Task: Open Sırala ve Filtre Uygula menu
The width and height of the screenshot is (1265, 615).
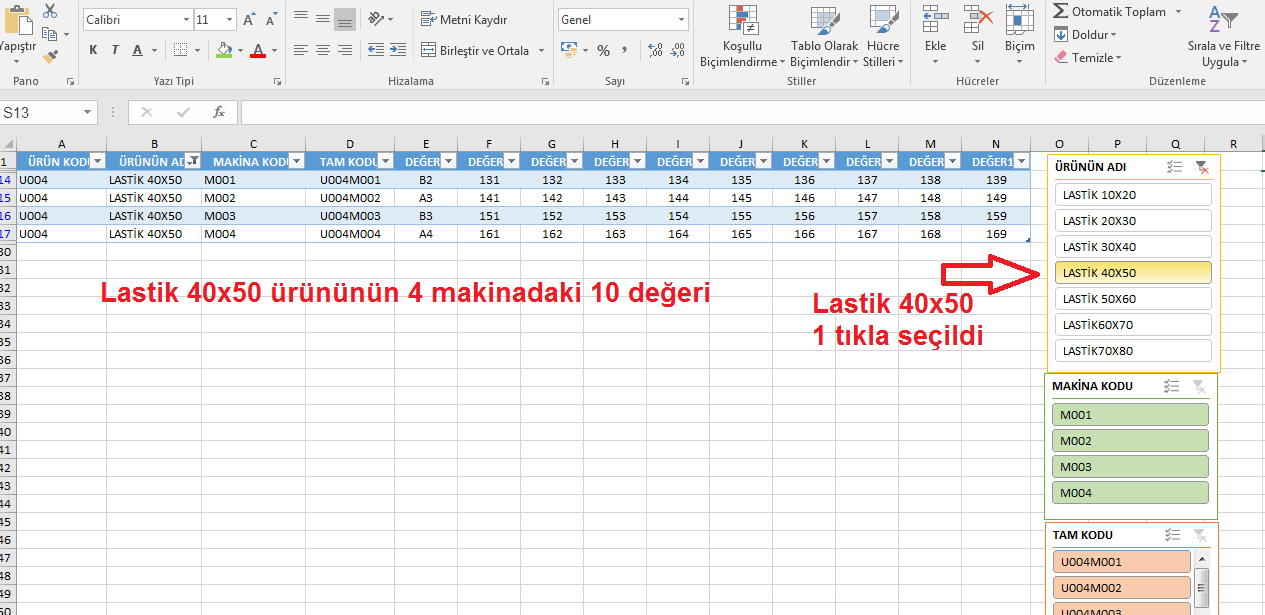Action: point(1223,37)
